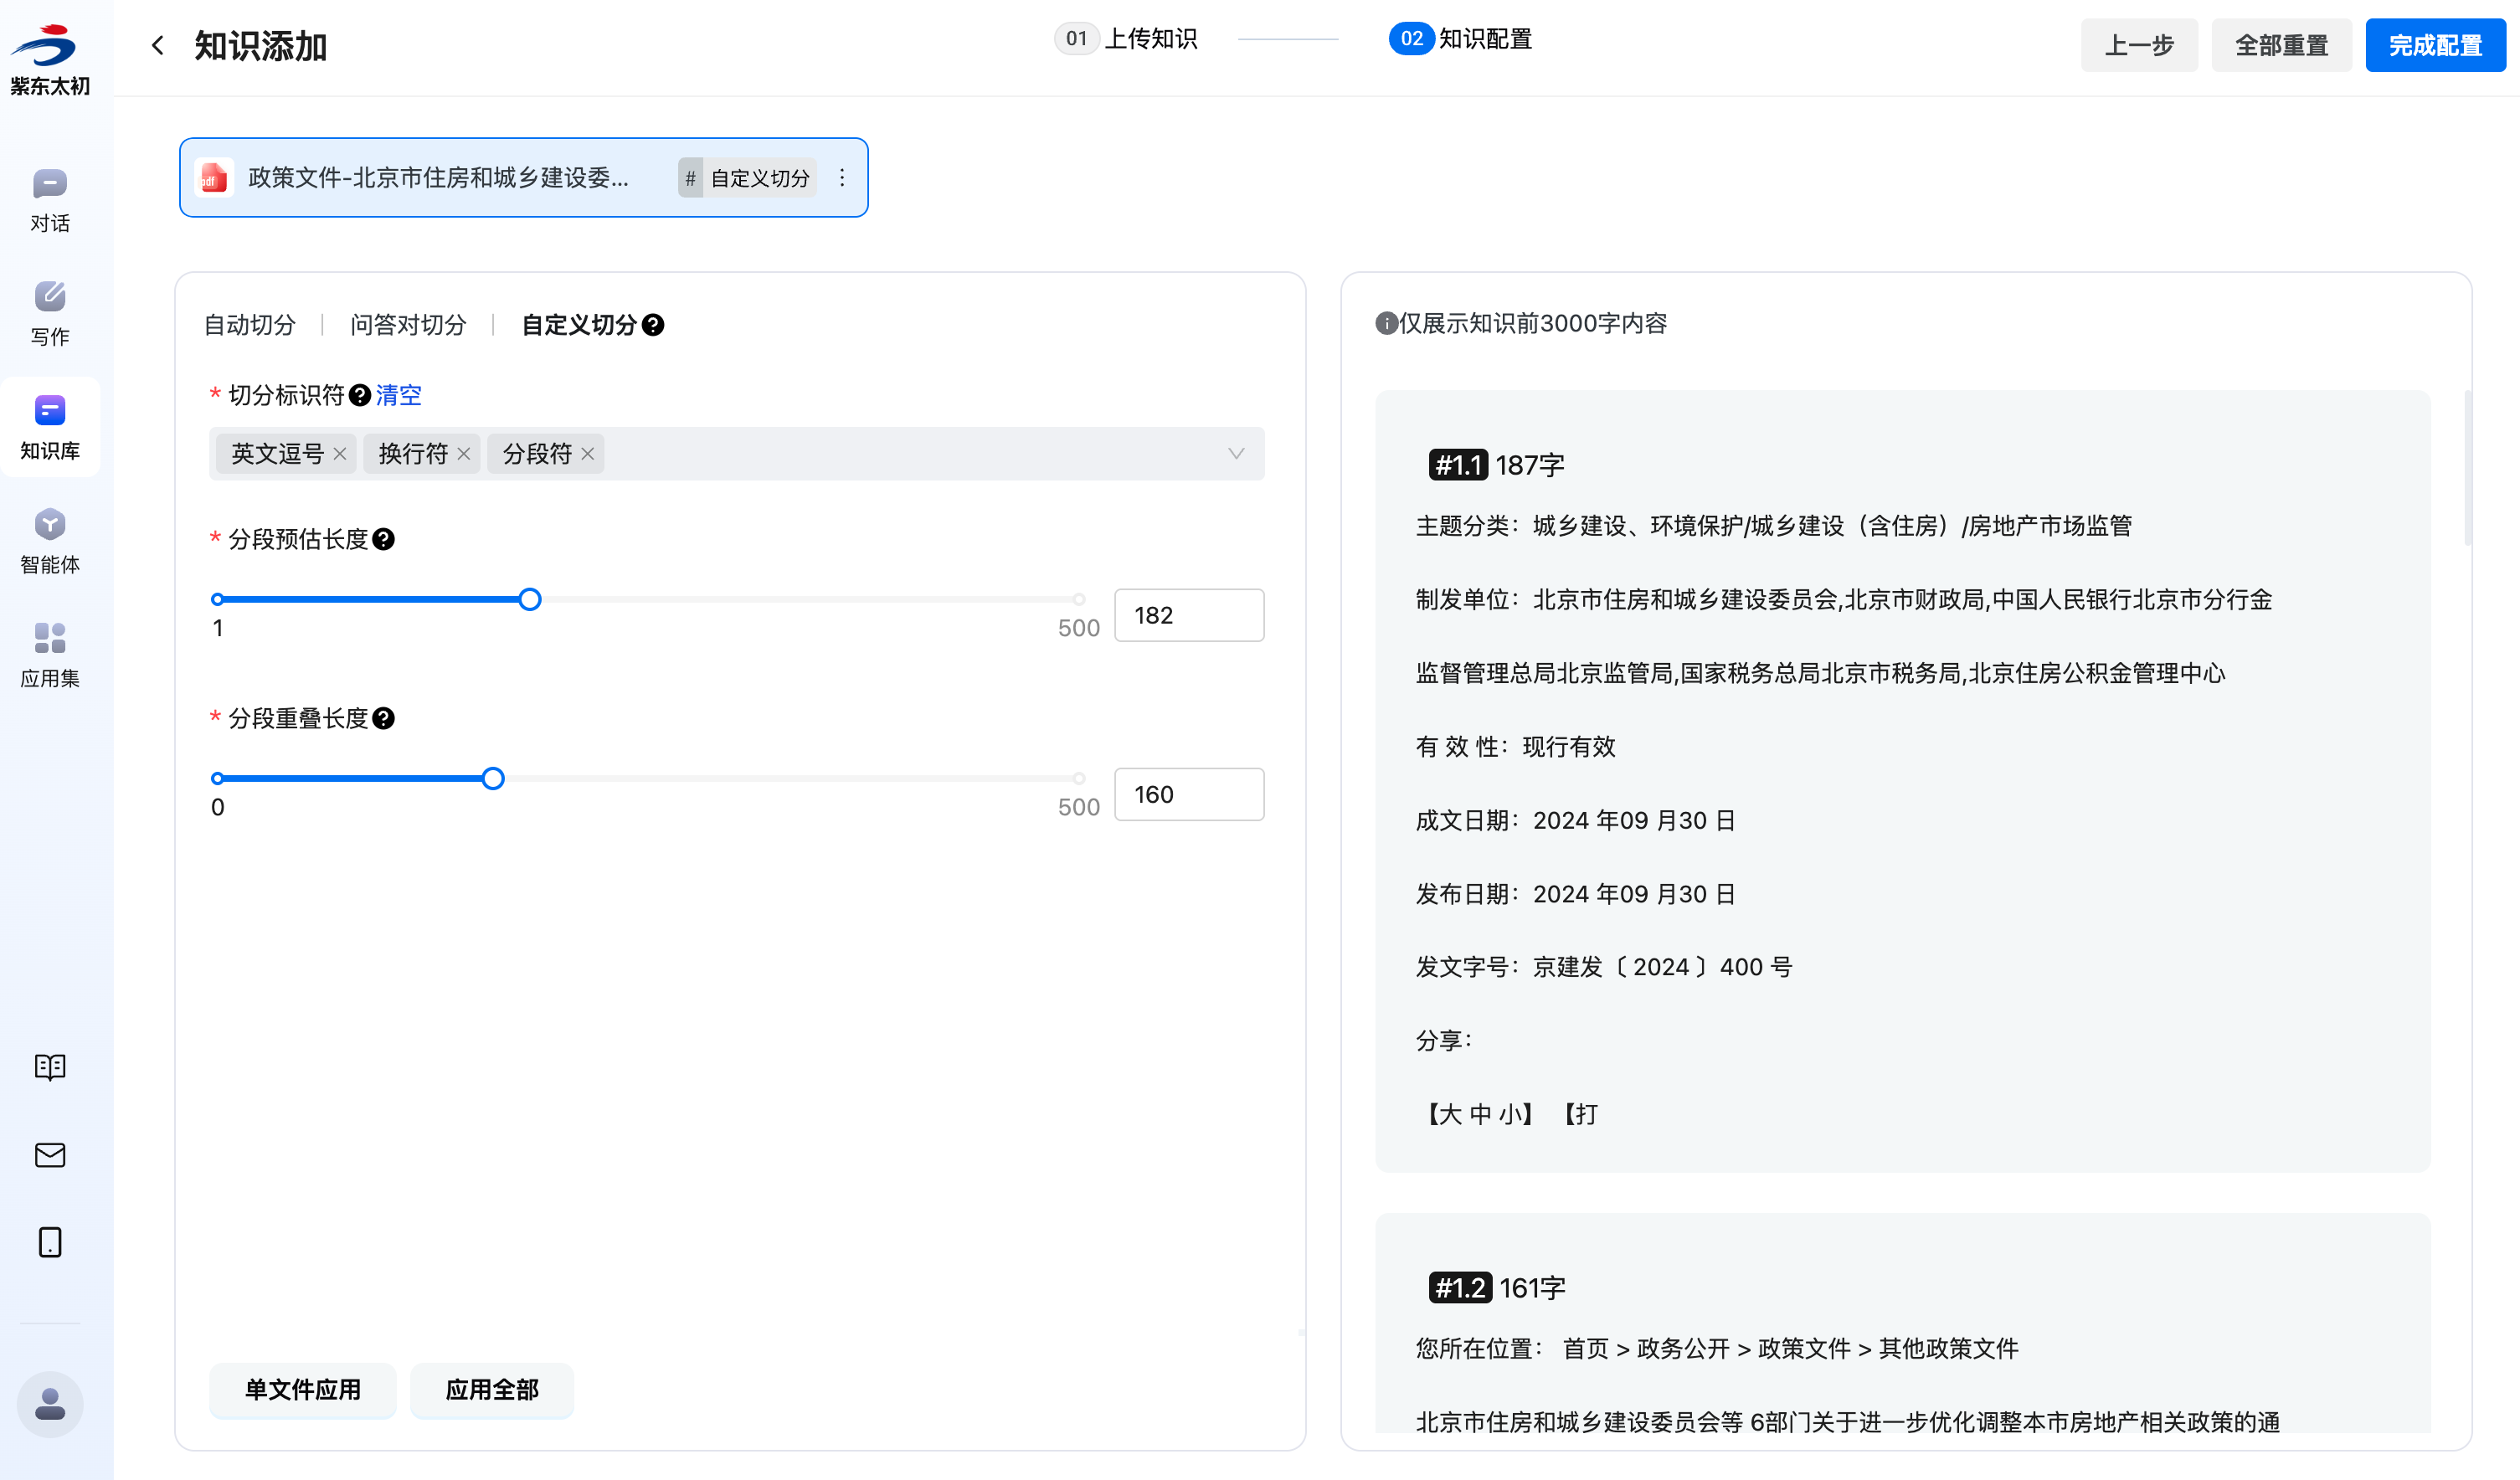
Task: Select the 政策文件 PDF file card
Action: 523,178
